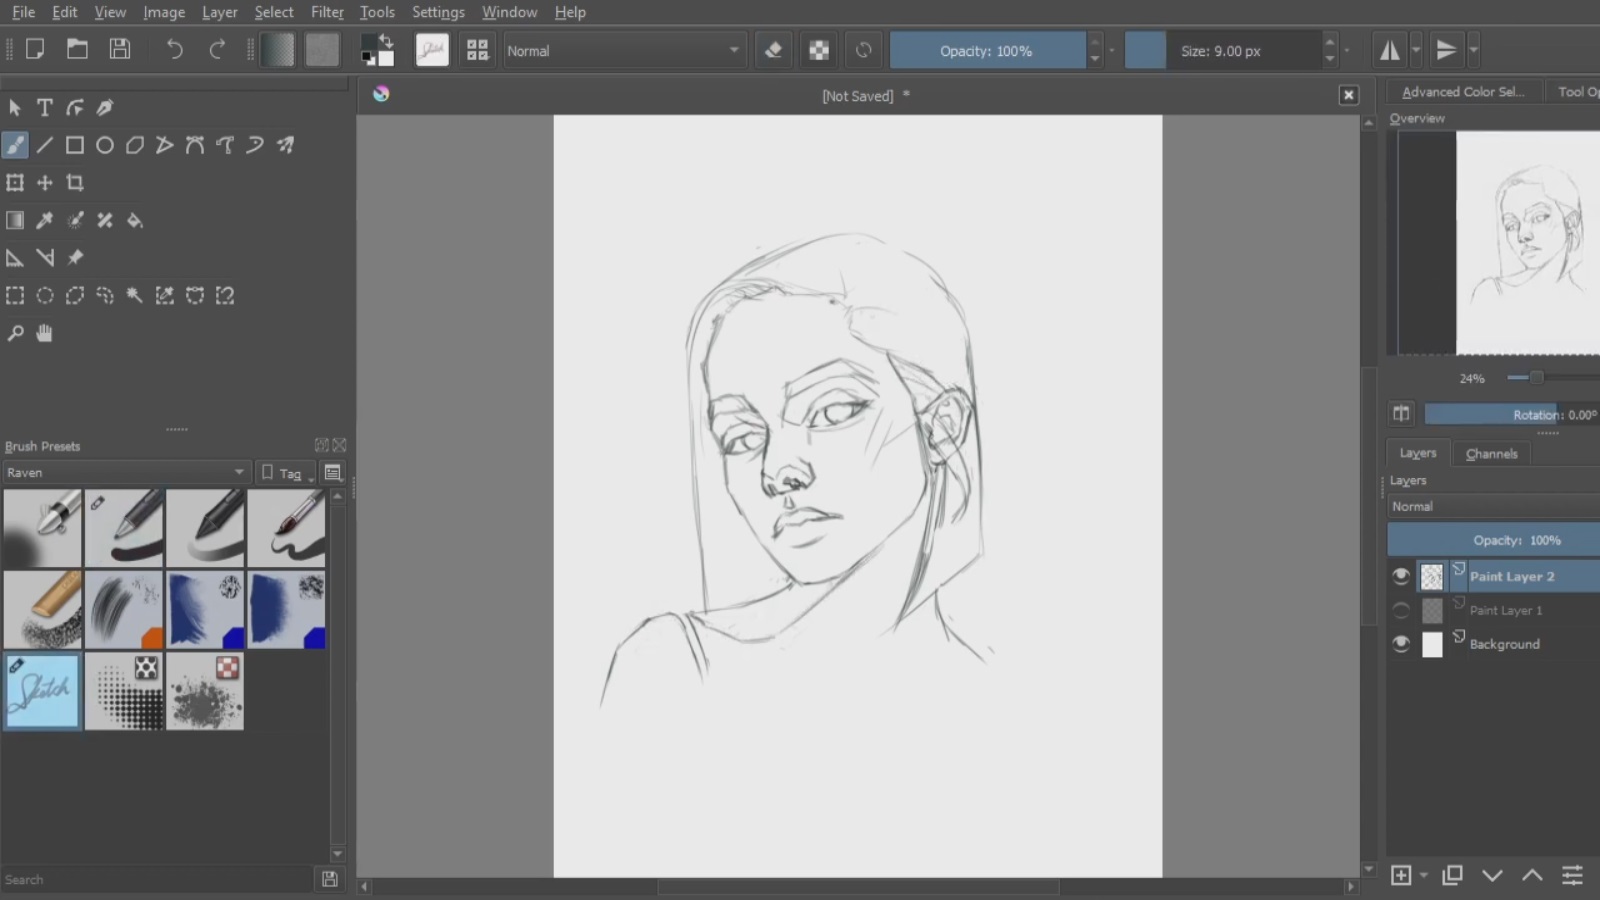
Task: Create a new document
Action: [x=35, y=49]
